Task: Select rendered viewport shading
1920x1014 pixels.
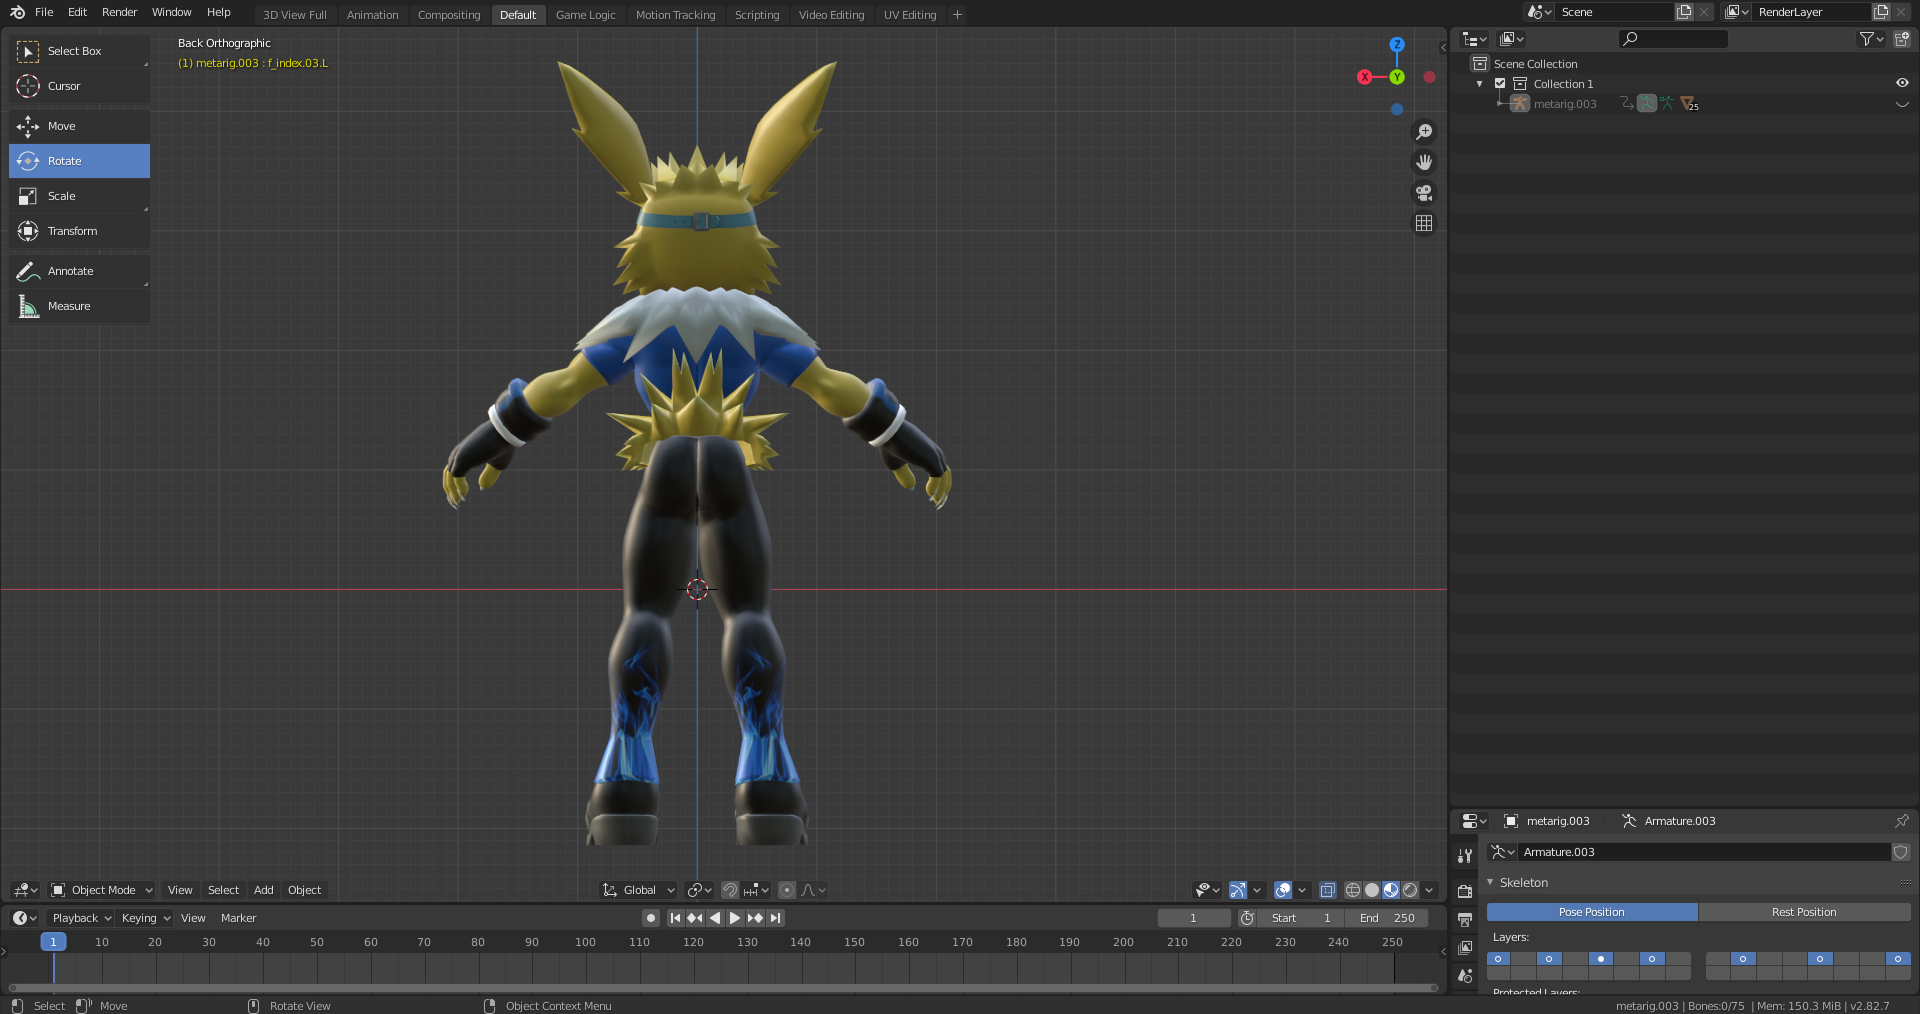Action: coord(1410,890)
